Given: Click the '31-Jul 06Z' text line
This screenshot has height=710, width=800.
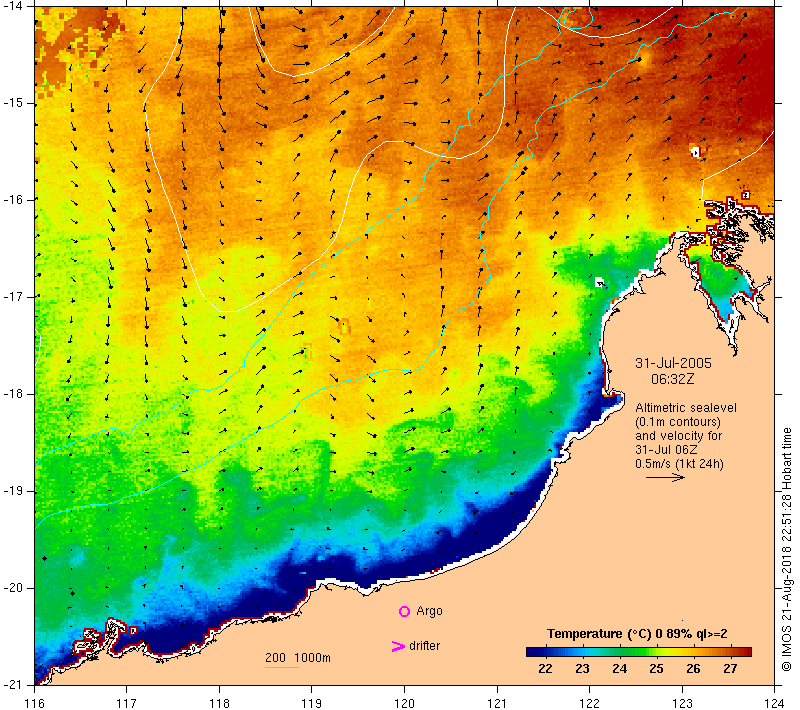Looking at the screenshot, I should [x=666, y=449].
